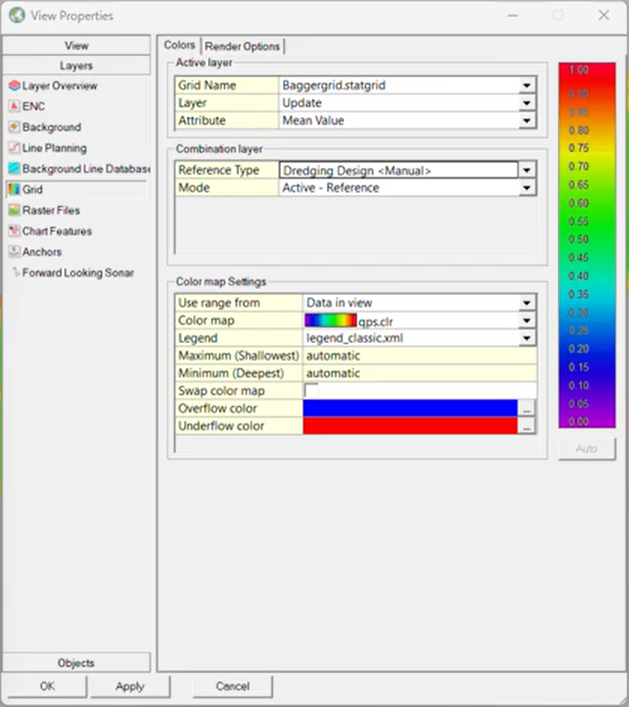
Task: Click the Layer Overview icon in sidebar
Action: point(14,86)
